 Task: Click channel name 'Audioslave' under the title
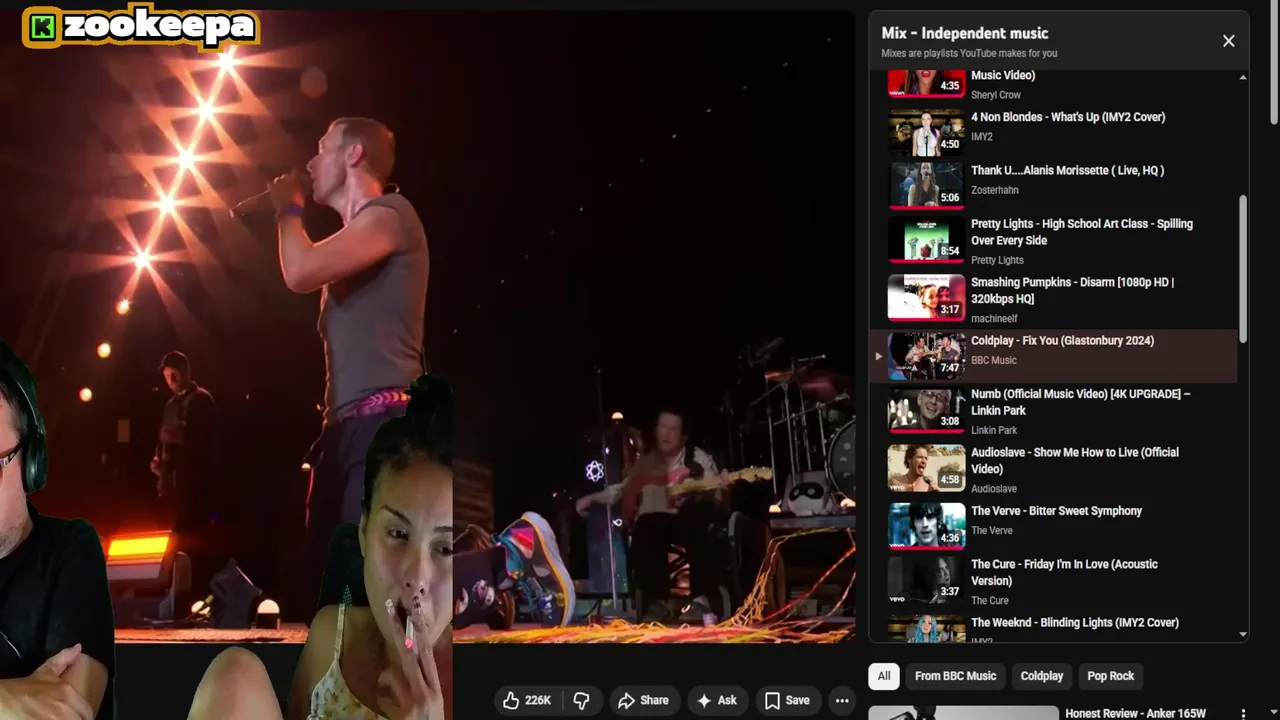(x=994, y=489)
